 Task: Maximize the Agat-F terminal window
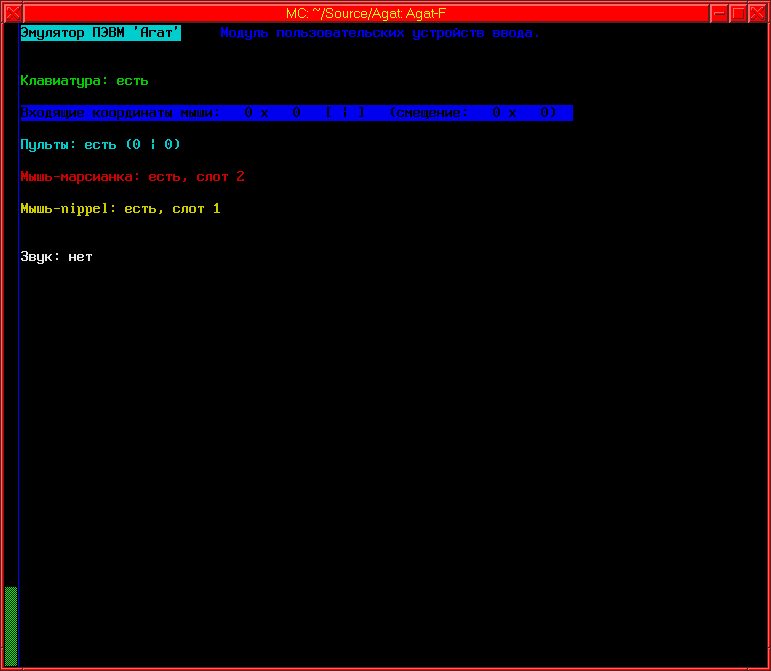739,13
